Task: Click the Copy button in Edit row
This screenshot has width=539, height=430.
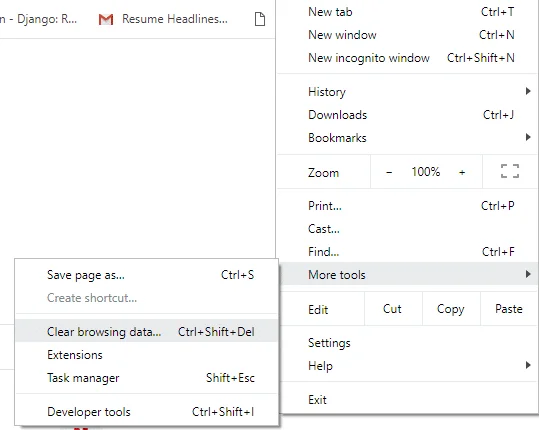Action: pyautogui.click(x=451, y=309)
